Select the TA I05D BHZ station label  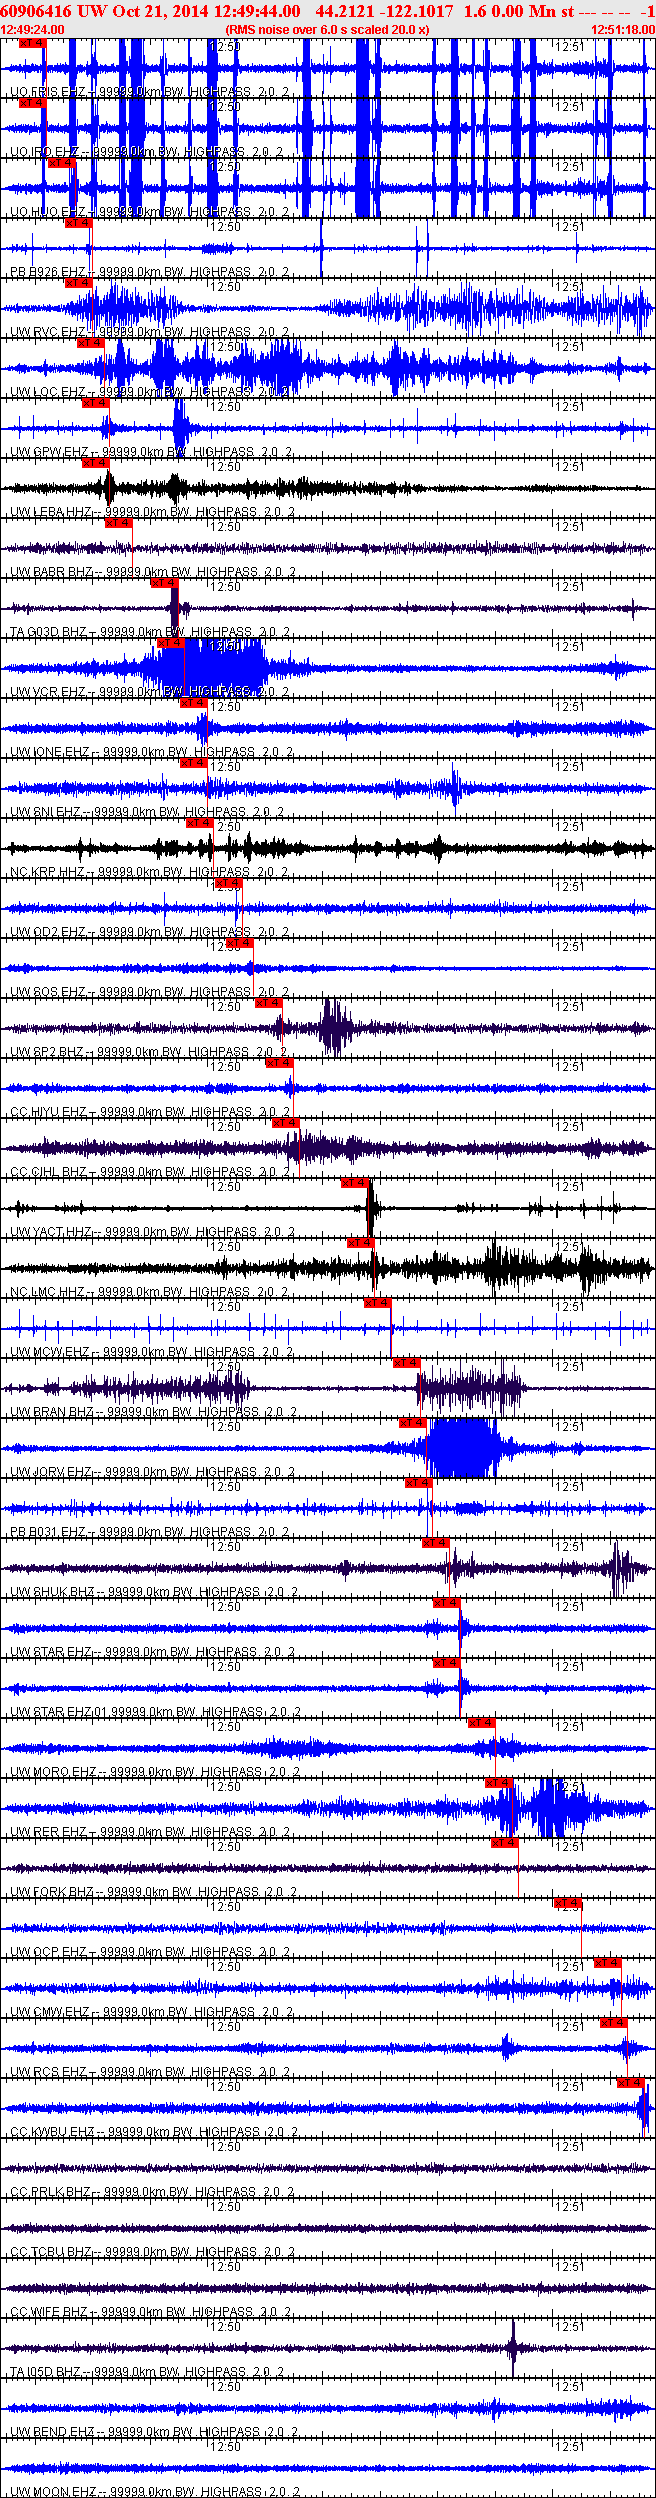click(x=148, y=2372)
